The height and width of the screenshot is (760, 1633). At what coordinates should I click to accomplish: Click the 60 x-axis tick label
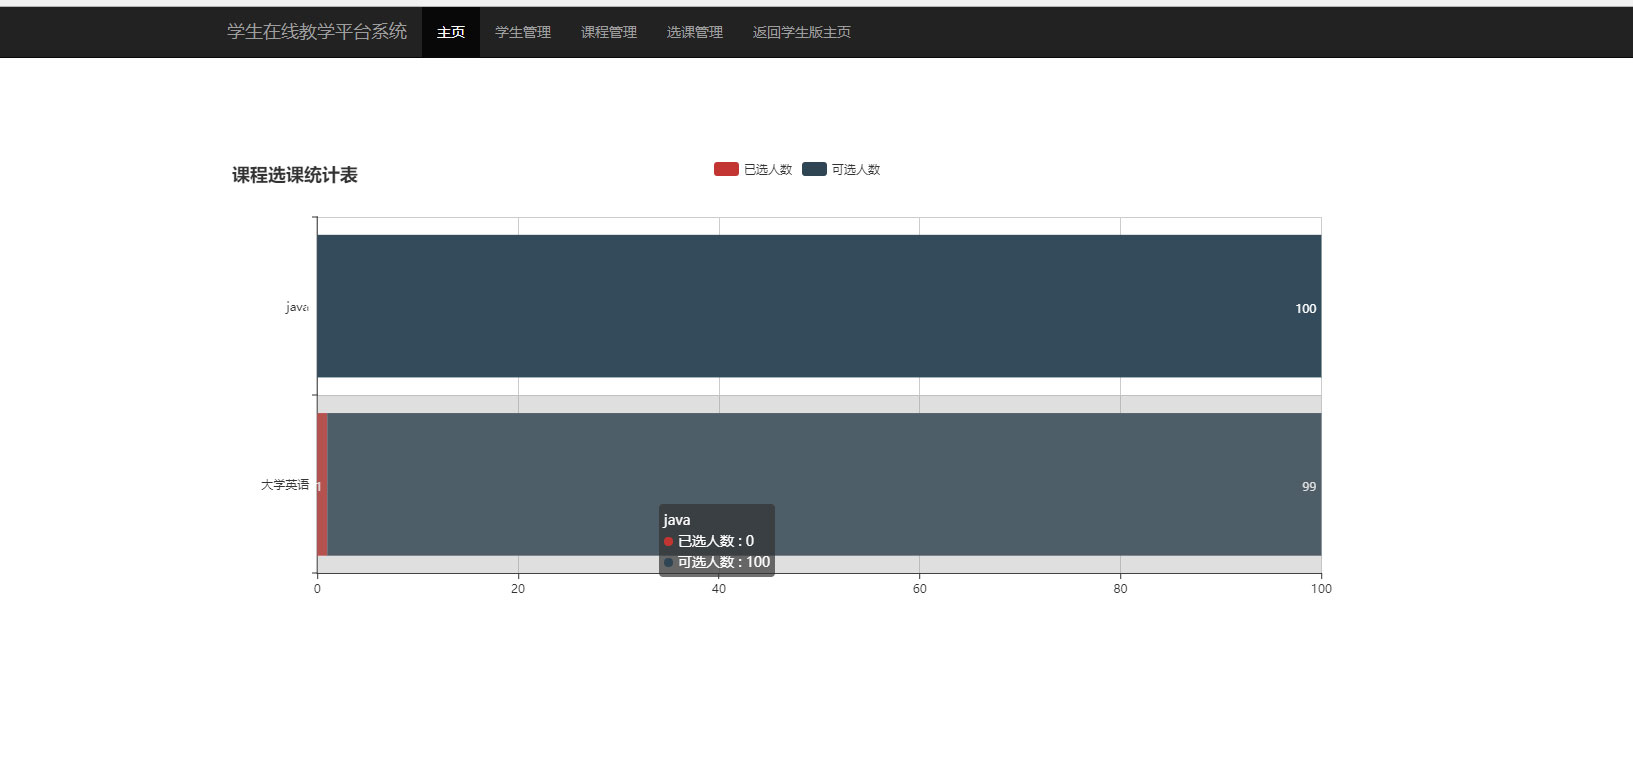click(x=919, y=589)
